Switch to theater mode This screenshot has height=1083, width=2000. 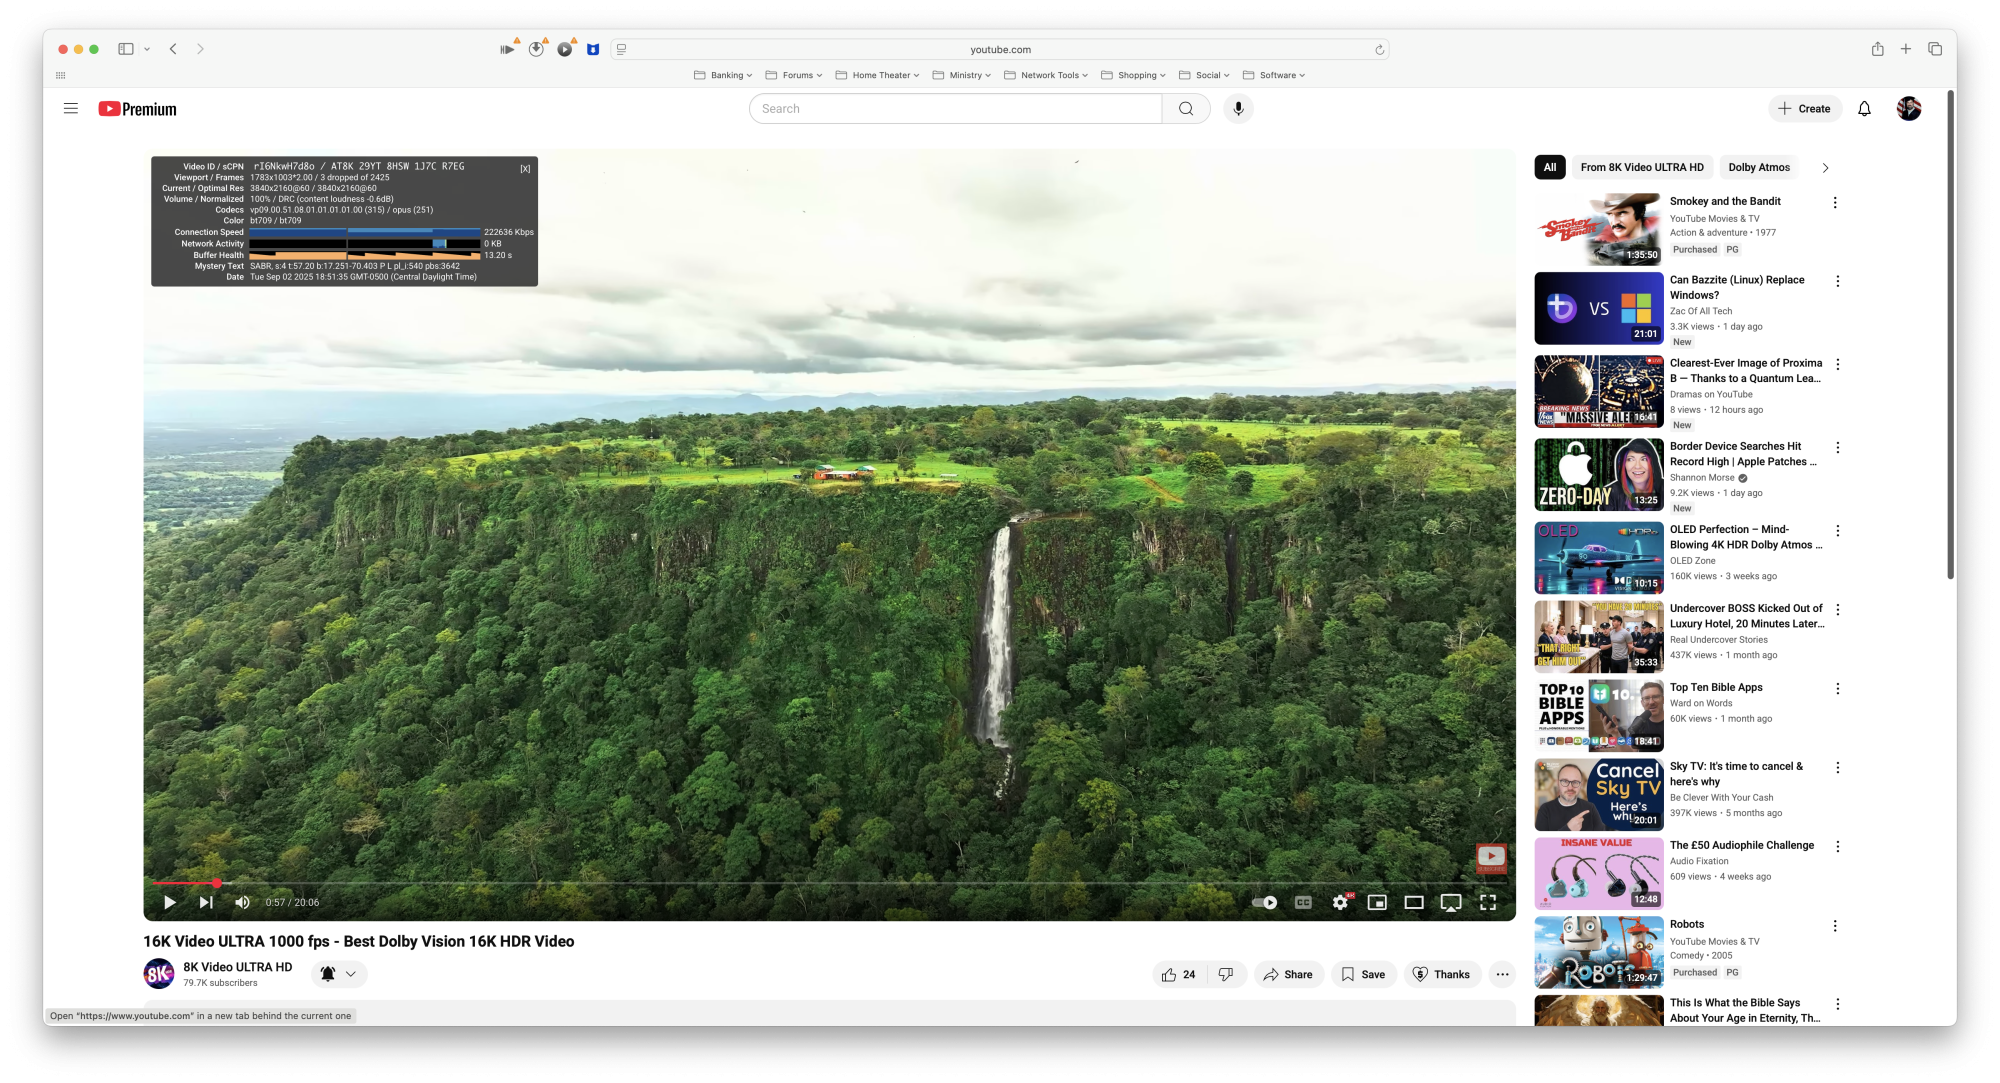point(1414,902)
